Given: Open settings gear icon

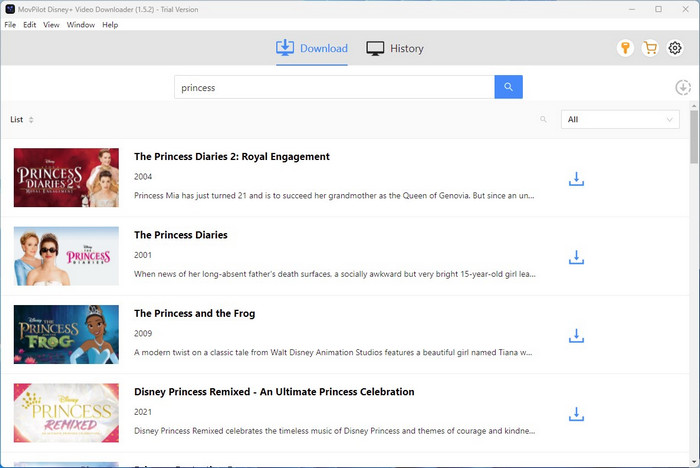Looking at the screenshot, I should click(675, 48).
